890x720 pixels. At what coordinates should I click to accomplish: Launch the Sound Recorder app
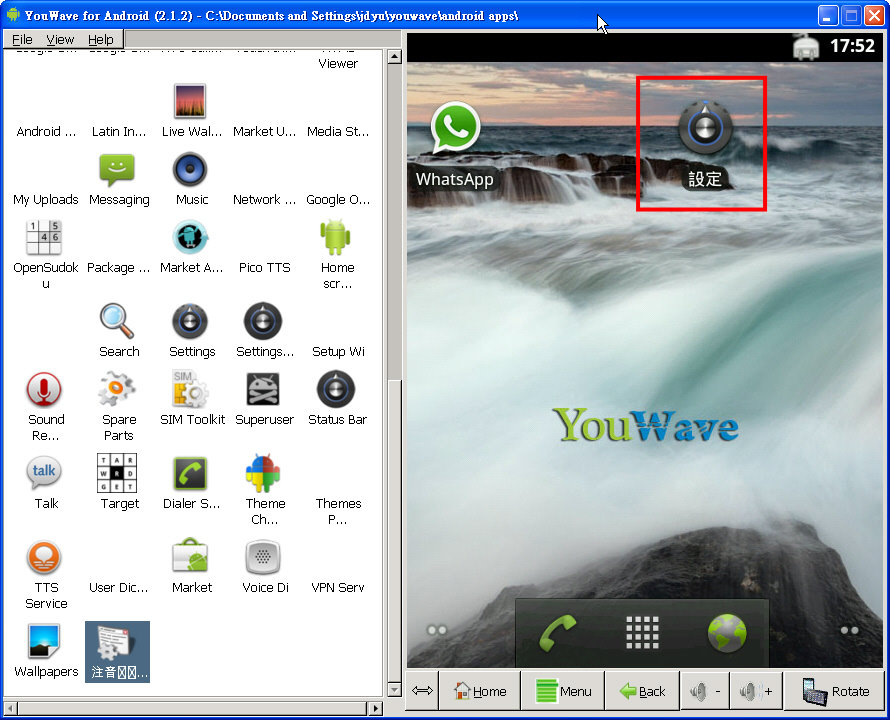[x=44, y=390]
